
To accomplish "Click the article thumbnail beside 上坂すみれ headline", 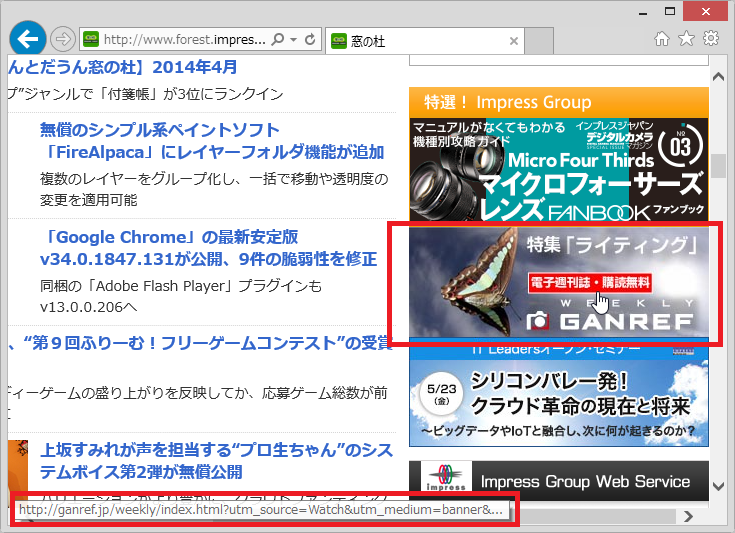I will pos(18,466).
